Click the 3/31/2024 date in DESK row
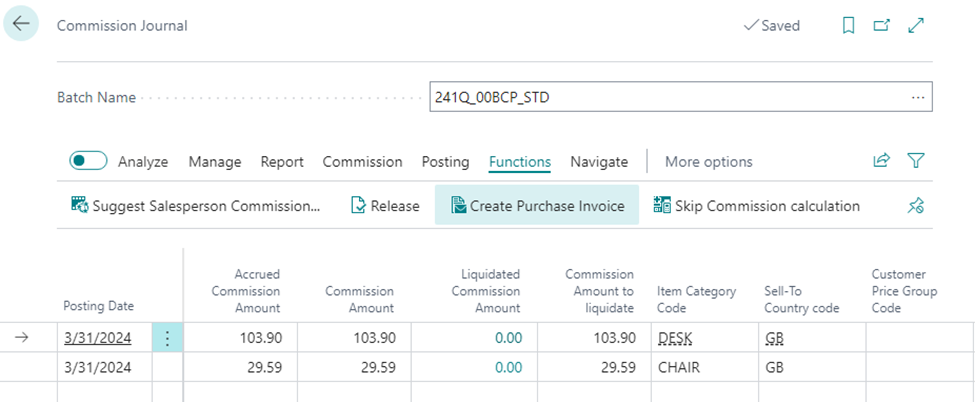Screen dimensions: 975x402 click(98, 337)
